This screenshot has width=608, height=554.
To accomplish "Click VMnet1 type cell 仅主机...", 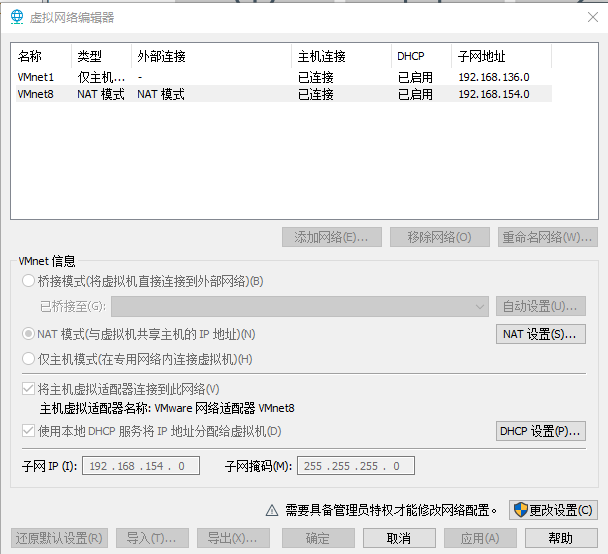I will pos(101,77).
